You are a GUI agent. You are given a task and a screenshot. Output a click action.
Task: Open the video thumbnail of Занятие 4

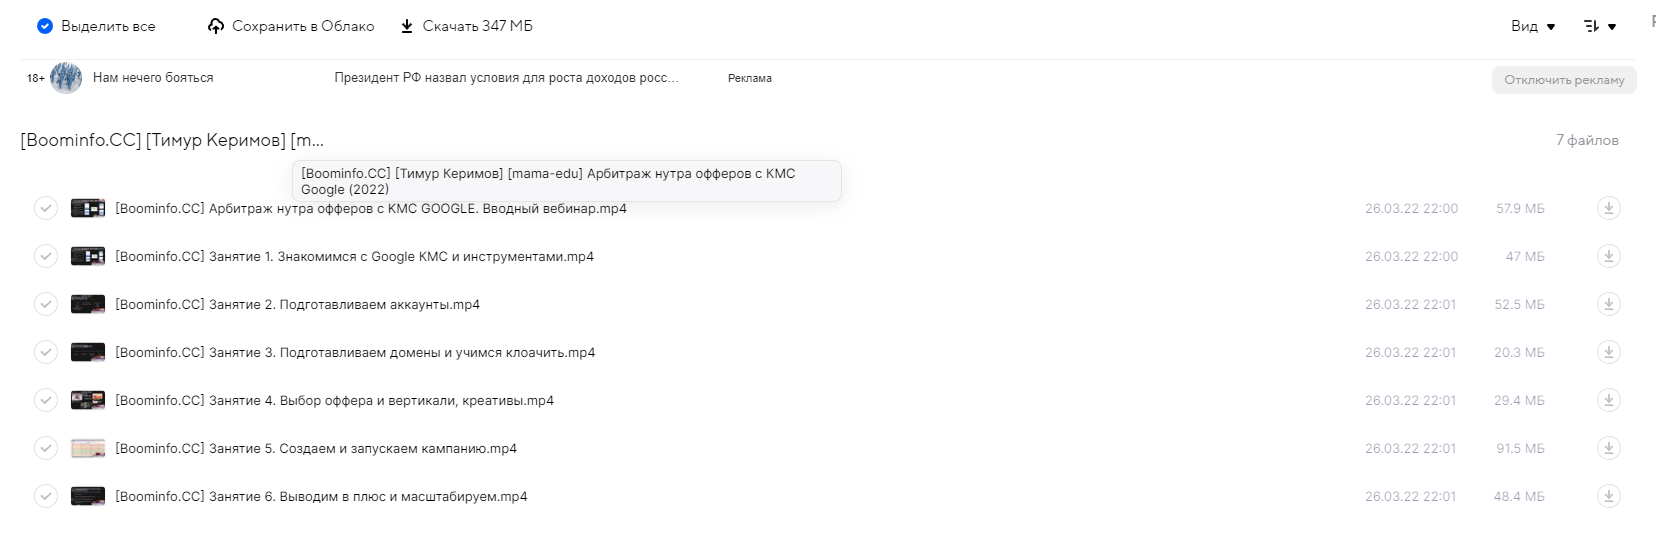point(88,400)
